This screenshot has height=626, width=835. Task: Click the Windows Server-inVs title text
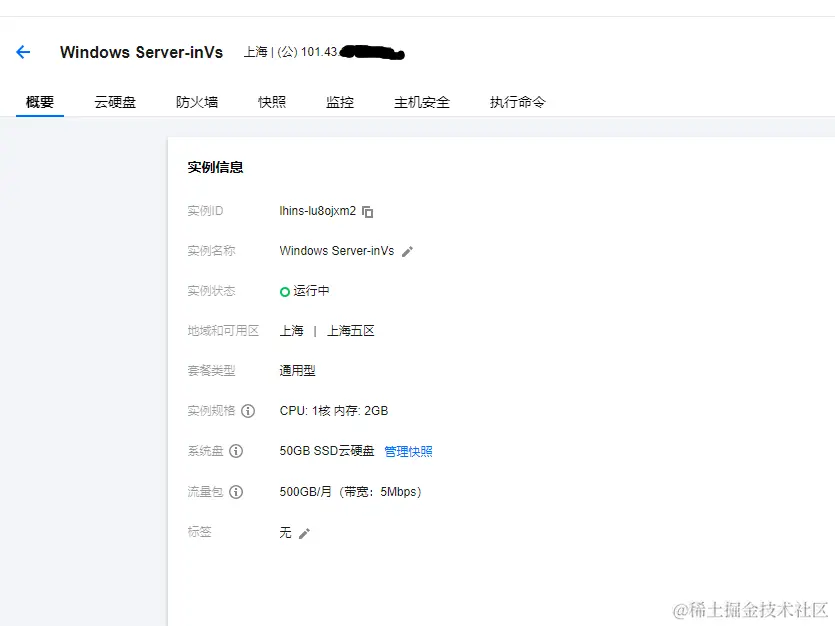click(141, 52)
